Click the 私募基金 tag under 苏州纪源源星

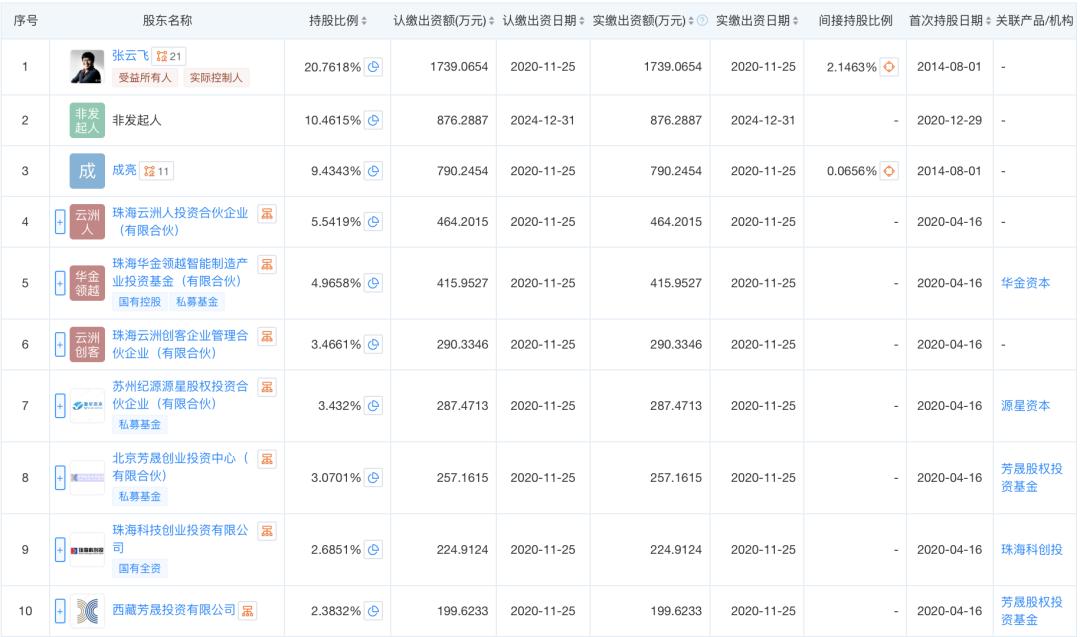click(x=139, y=424)
